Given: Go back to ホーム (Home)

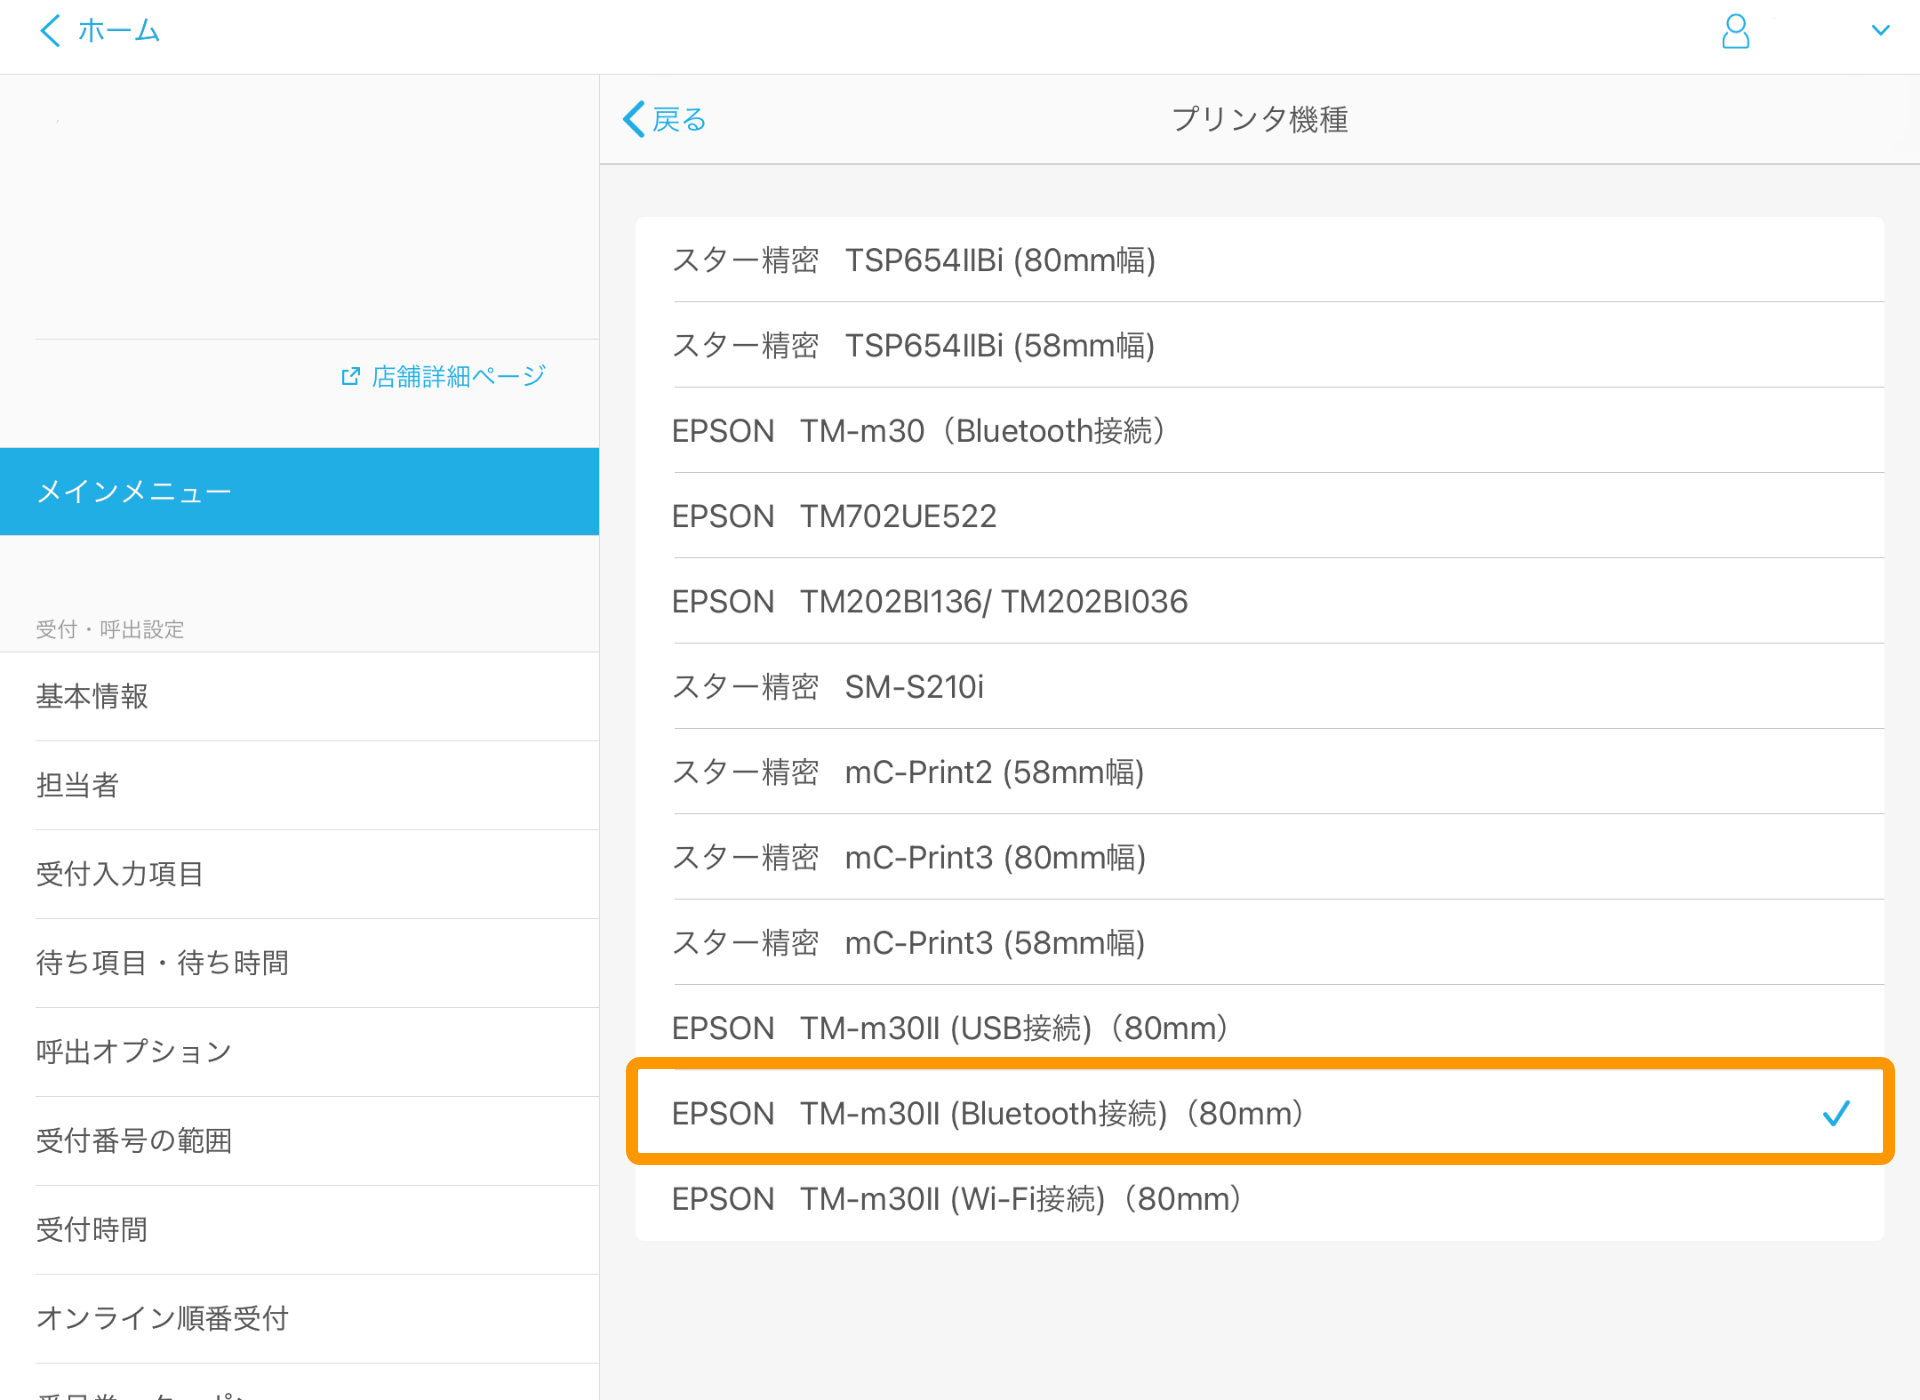Looking at the screenshot, I should click(99, 31).
